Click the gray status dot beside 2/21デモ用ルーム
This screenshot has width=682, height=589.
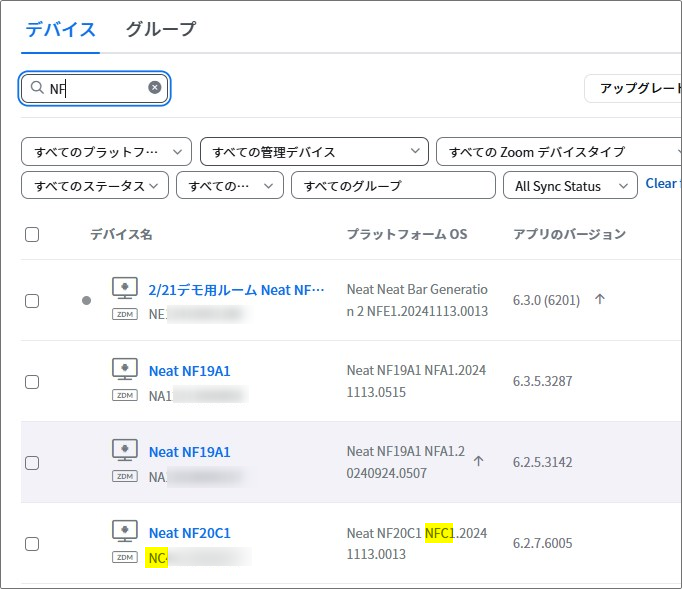point(87,300)
